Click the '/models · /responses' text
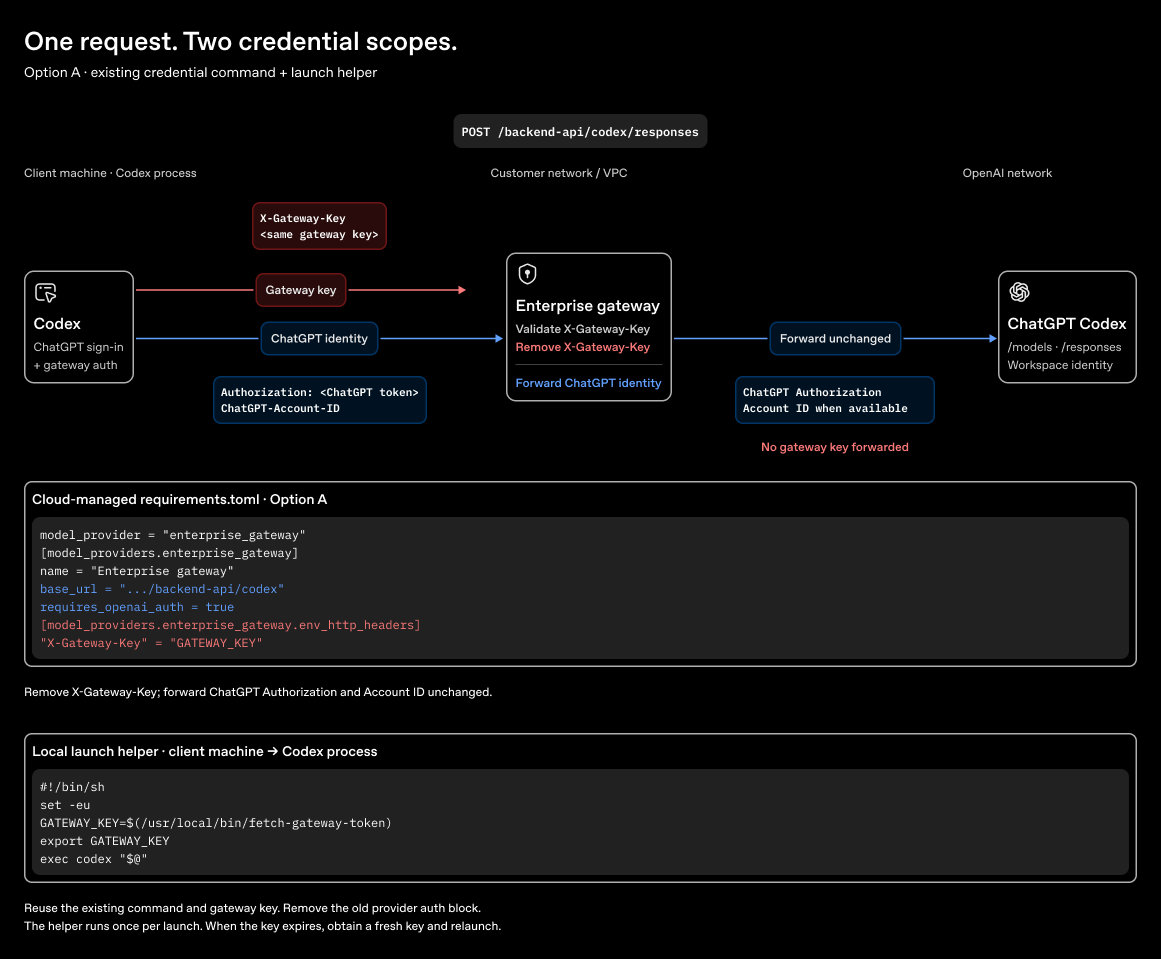This screenshot has height=959, width=1161. (x=1064, y=347)
